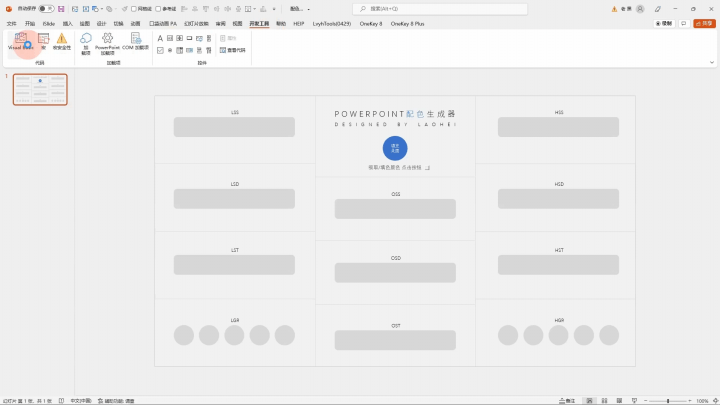Click the Record button
Viewport: 720px width, 405px height.
point(664,23)
